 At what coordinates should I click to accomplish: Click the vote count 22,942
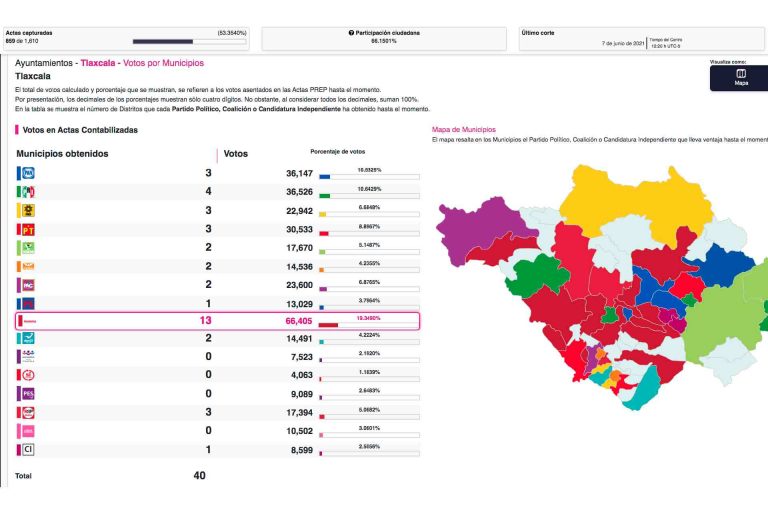(299, 211)
